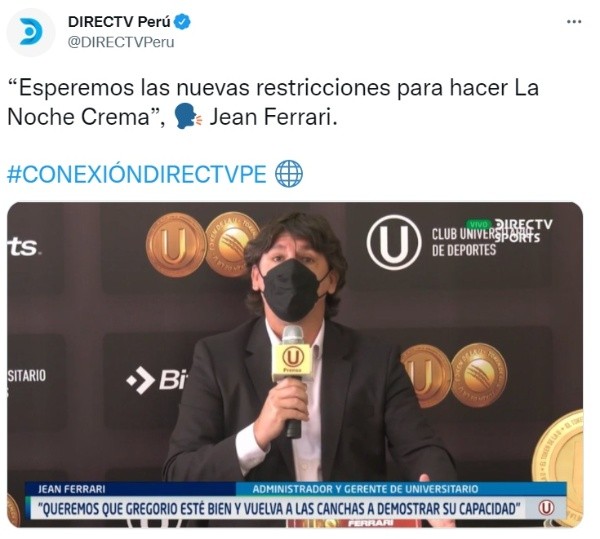Open the DIRECTV Perú account name
This screenshot has height=539, width=600.
(119, 22)
